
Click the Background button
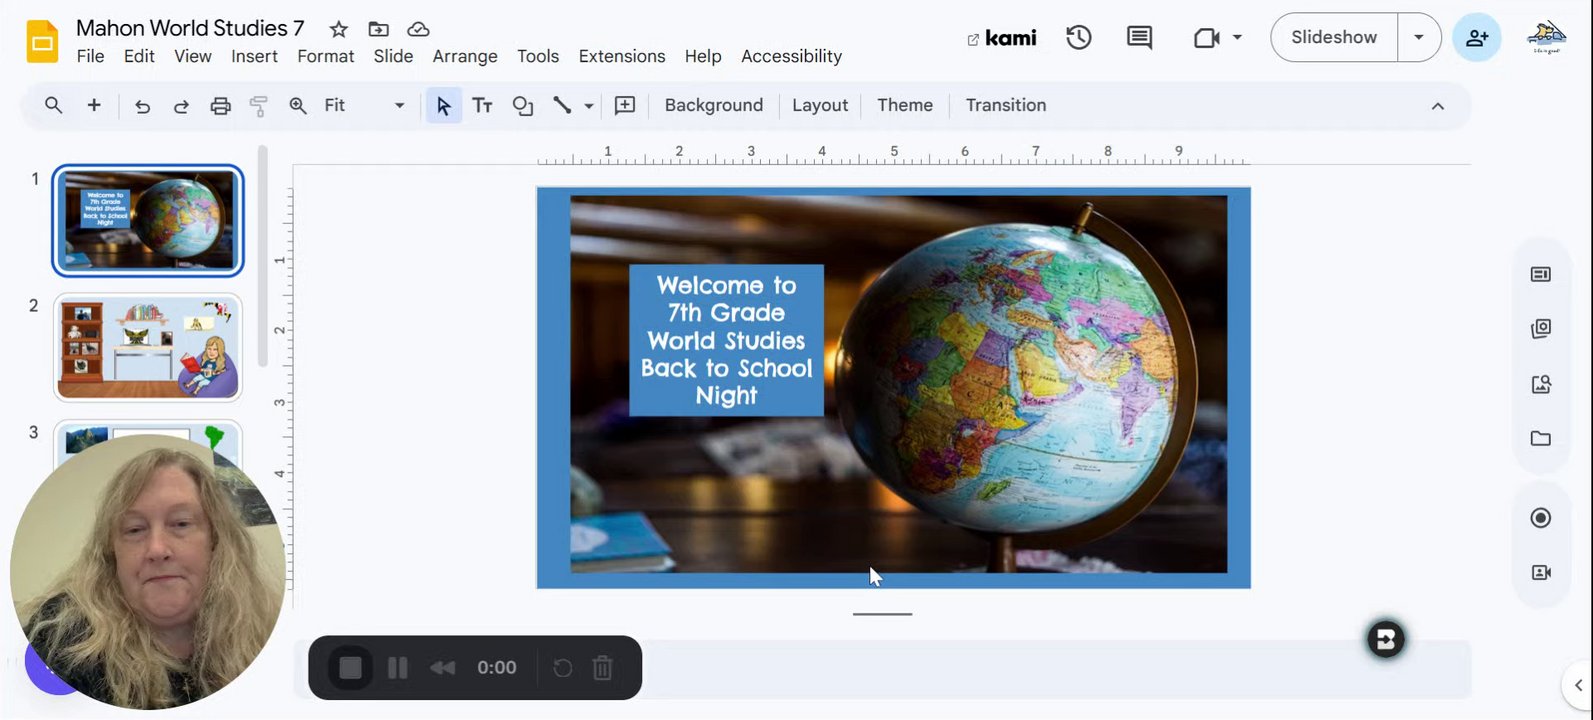713,106
